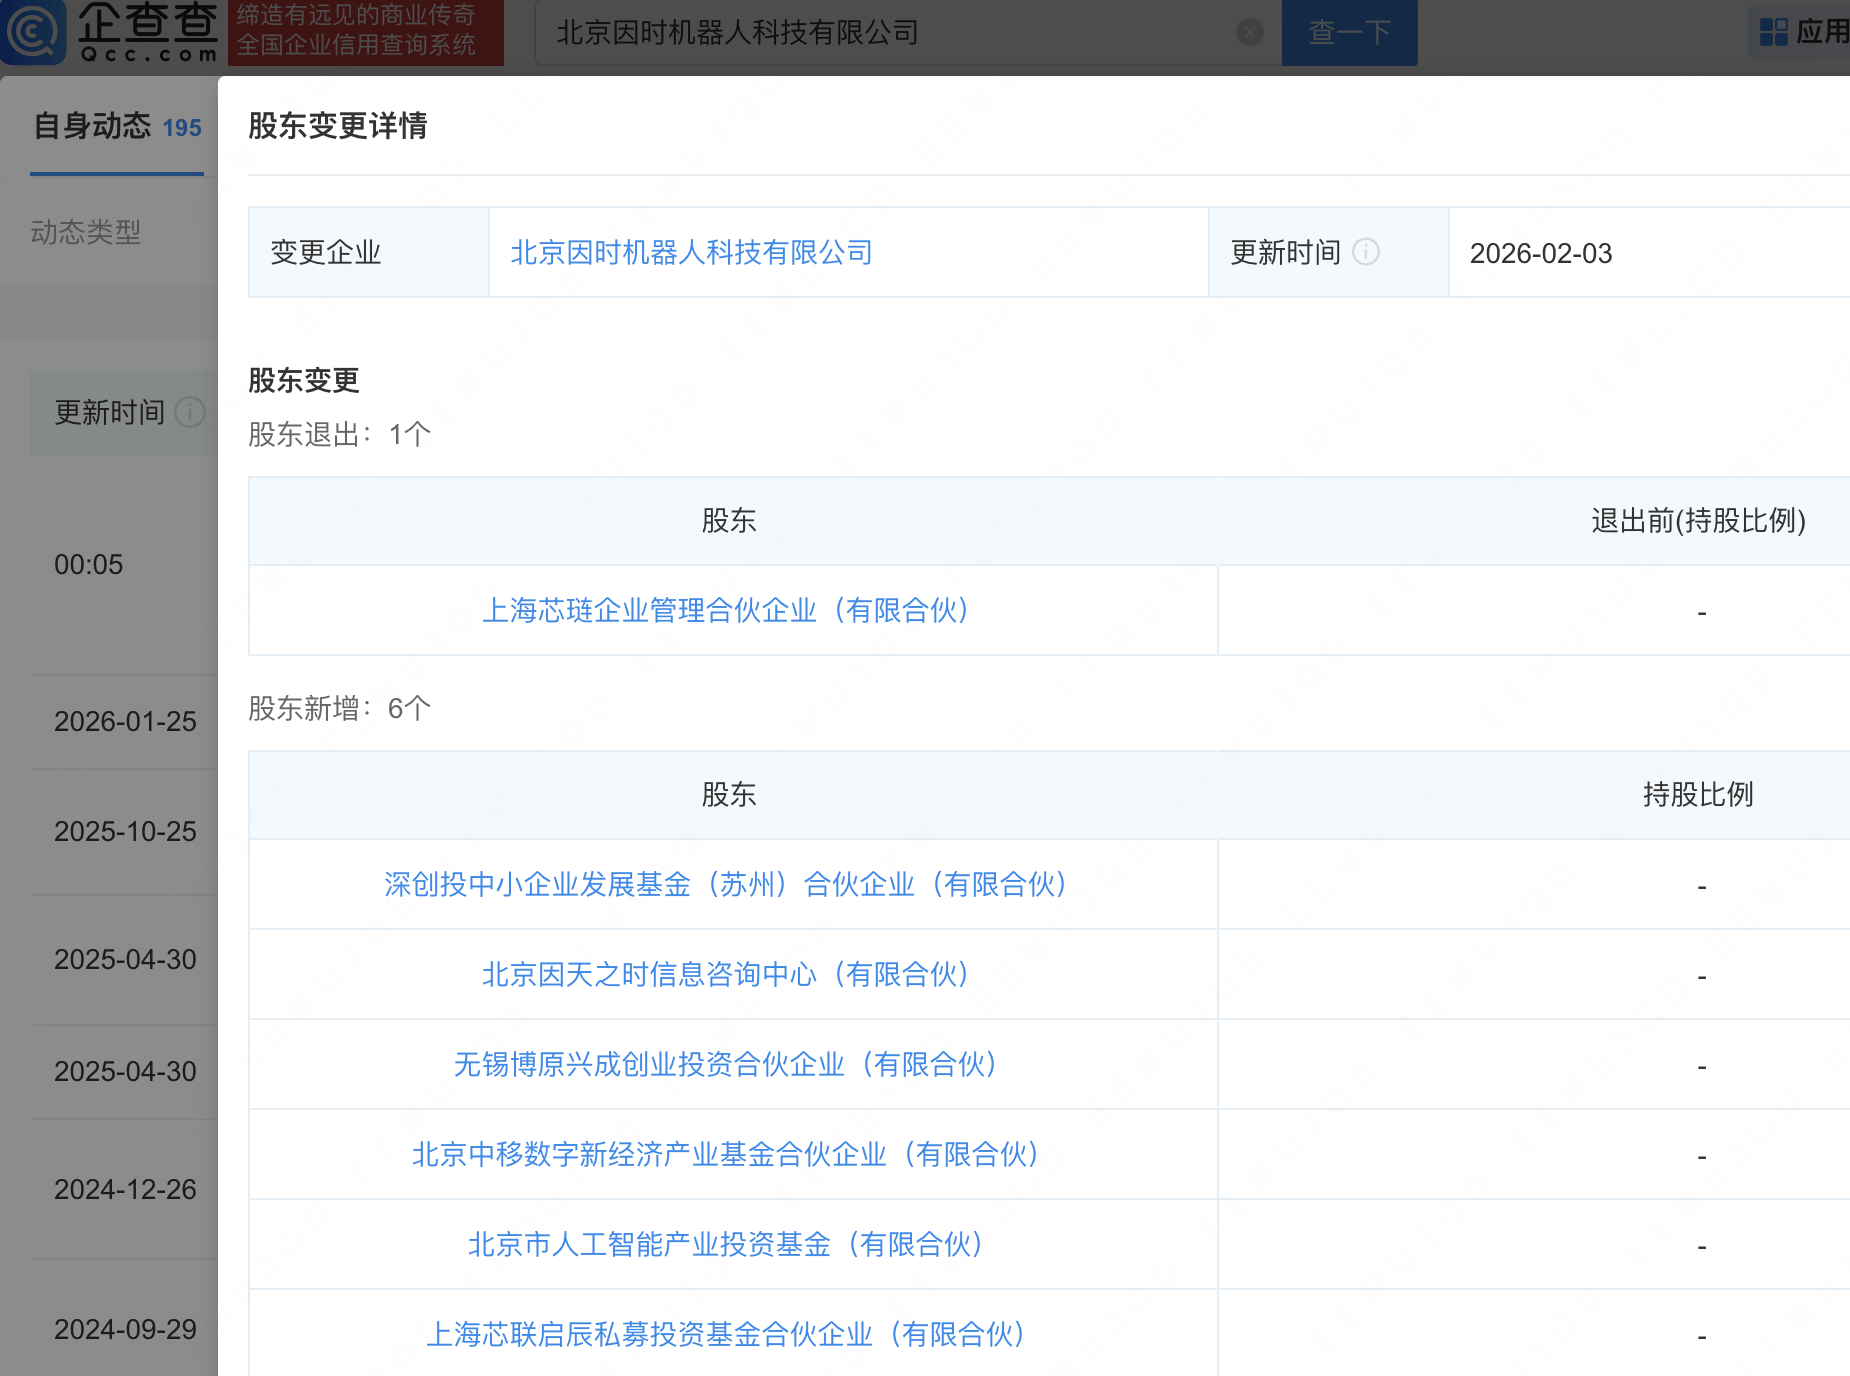The height and width of the screenshot is (1376, 1850).
Task: Click the 企查查 brand slogan banner
Action: [x=365, y=32]
